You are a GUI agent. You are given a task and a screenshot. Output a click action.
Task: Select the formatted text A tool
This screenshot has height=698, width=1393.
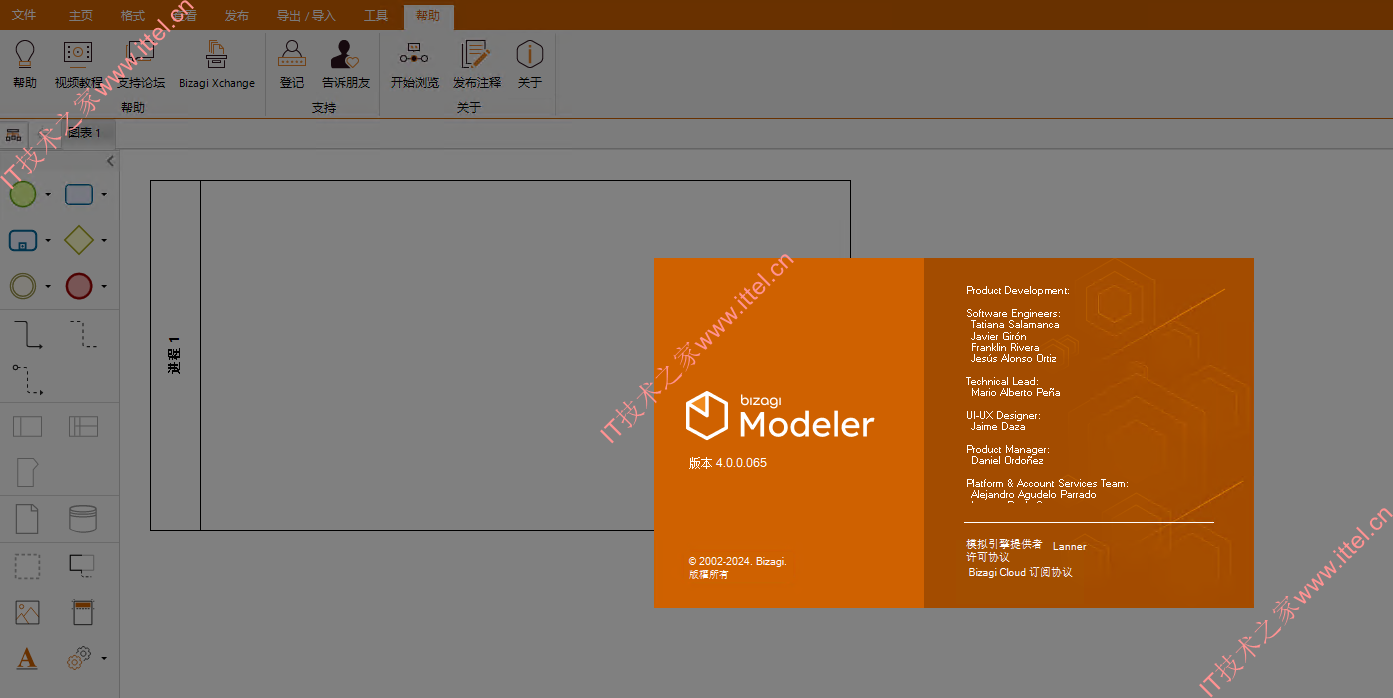tap(27, 658)
